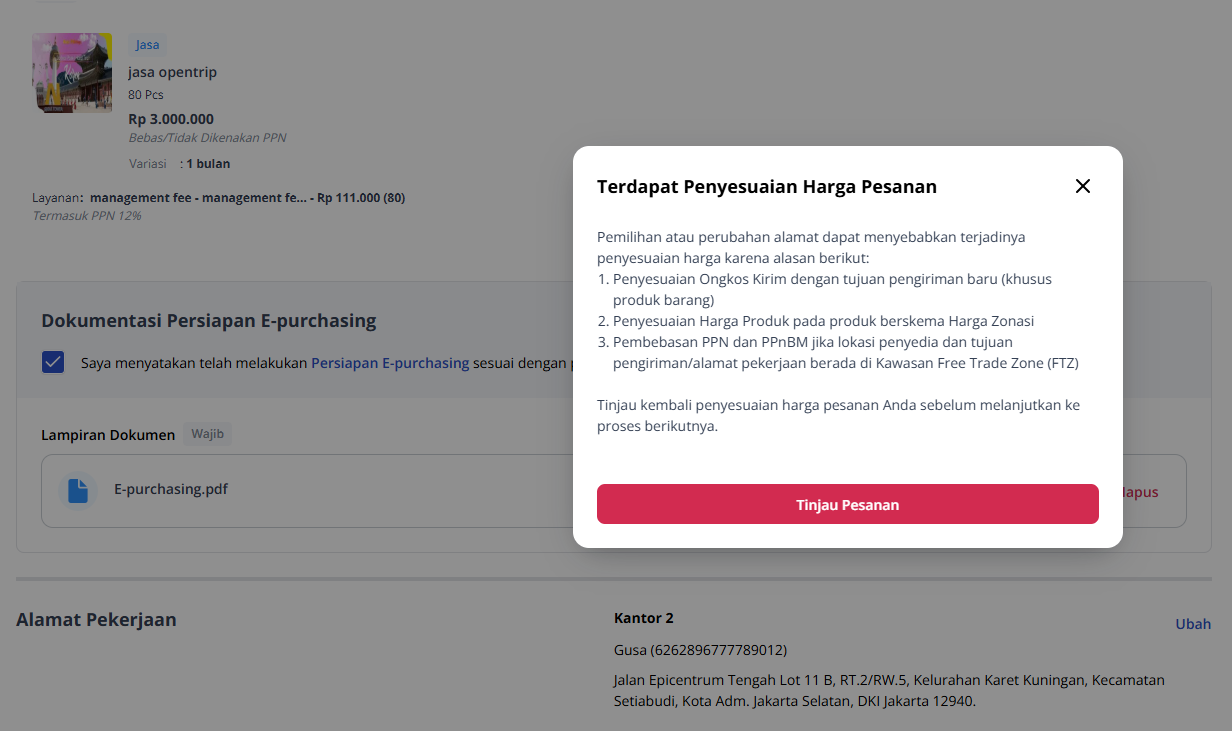This screenshot has height=731, width=1232.
Task: Open the E-purchasing.pdf attachment name
Action: [x=171, y=489]
